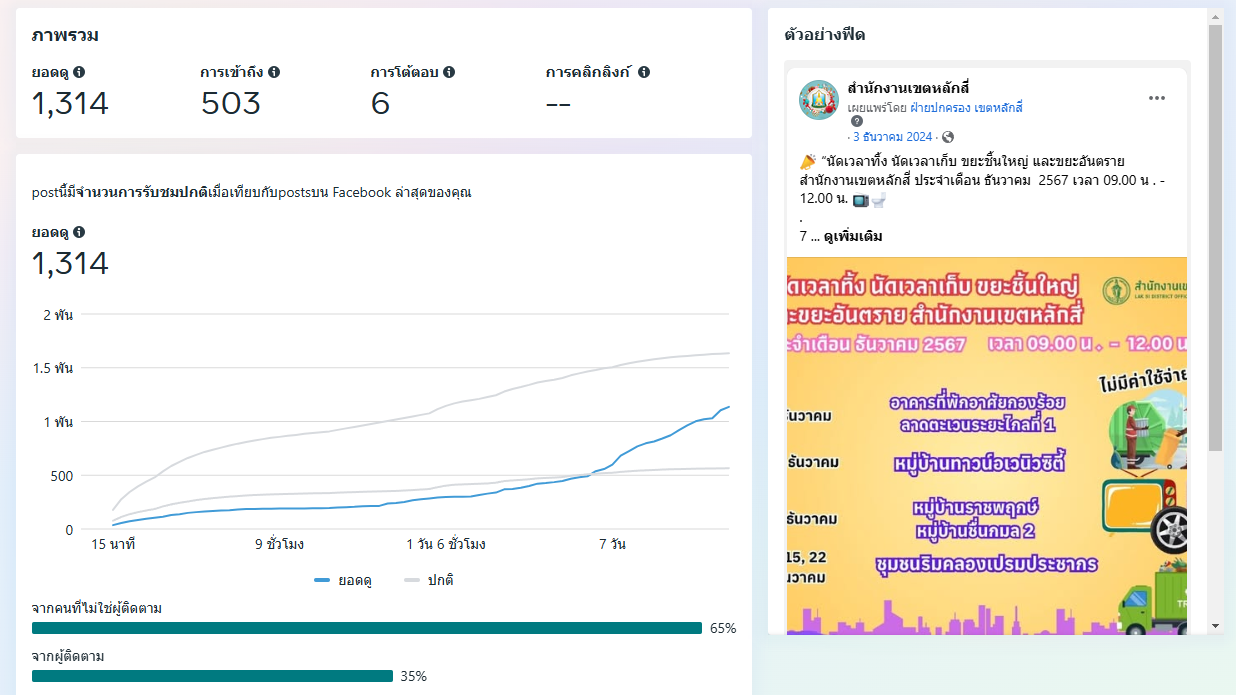The image size is (1236, 695).
Task: Expand post text with ดูเพิ่มเติม
Action: click(853, 237)
